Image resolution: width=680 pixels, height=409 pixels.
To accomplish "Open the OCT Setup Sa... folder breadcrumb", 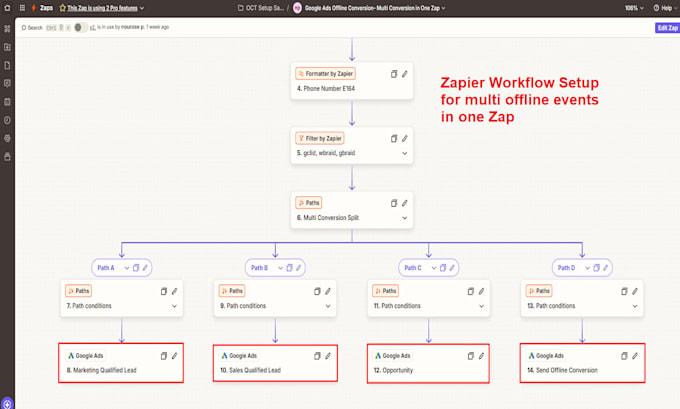I will pos(261,8).
